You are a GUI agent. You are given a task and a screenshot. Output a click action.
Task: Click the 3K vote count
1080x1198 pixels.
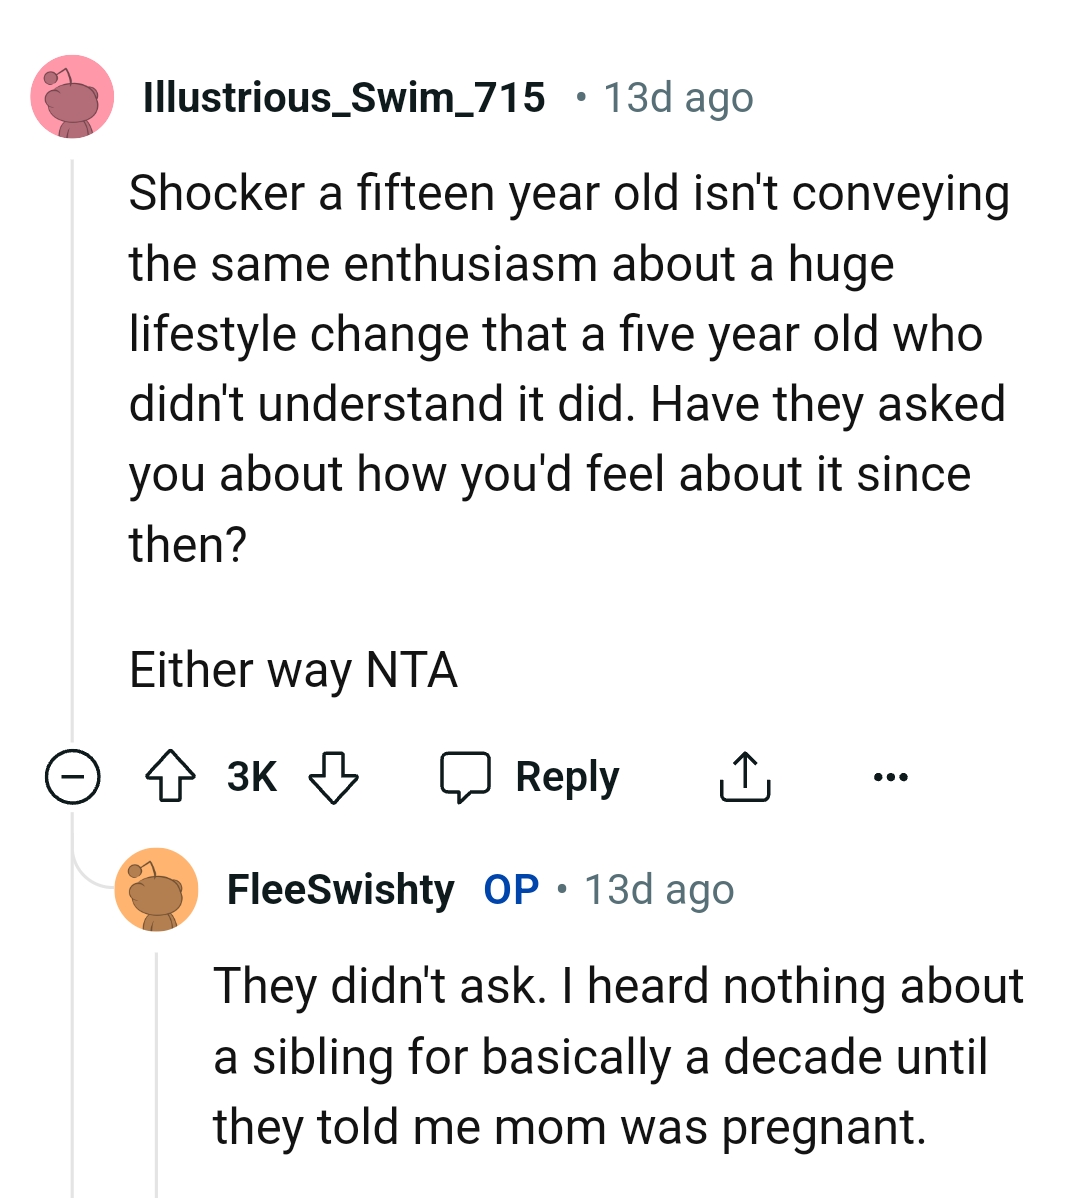[251, 775]
